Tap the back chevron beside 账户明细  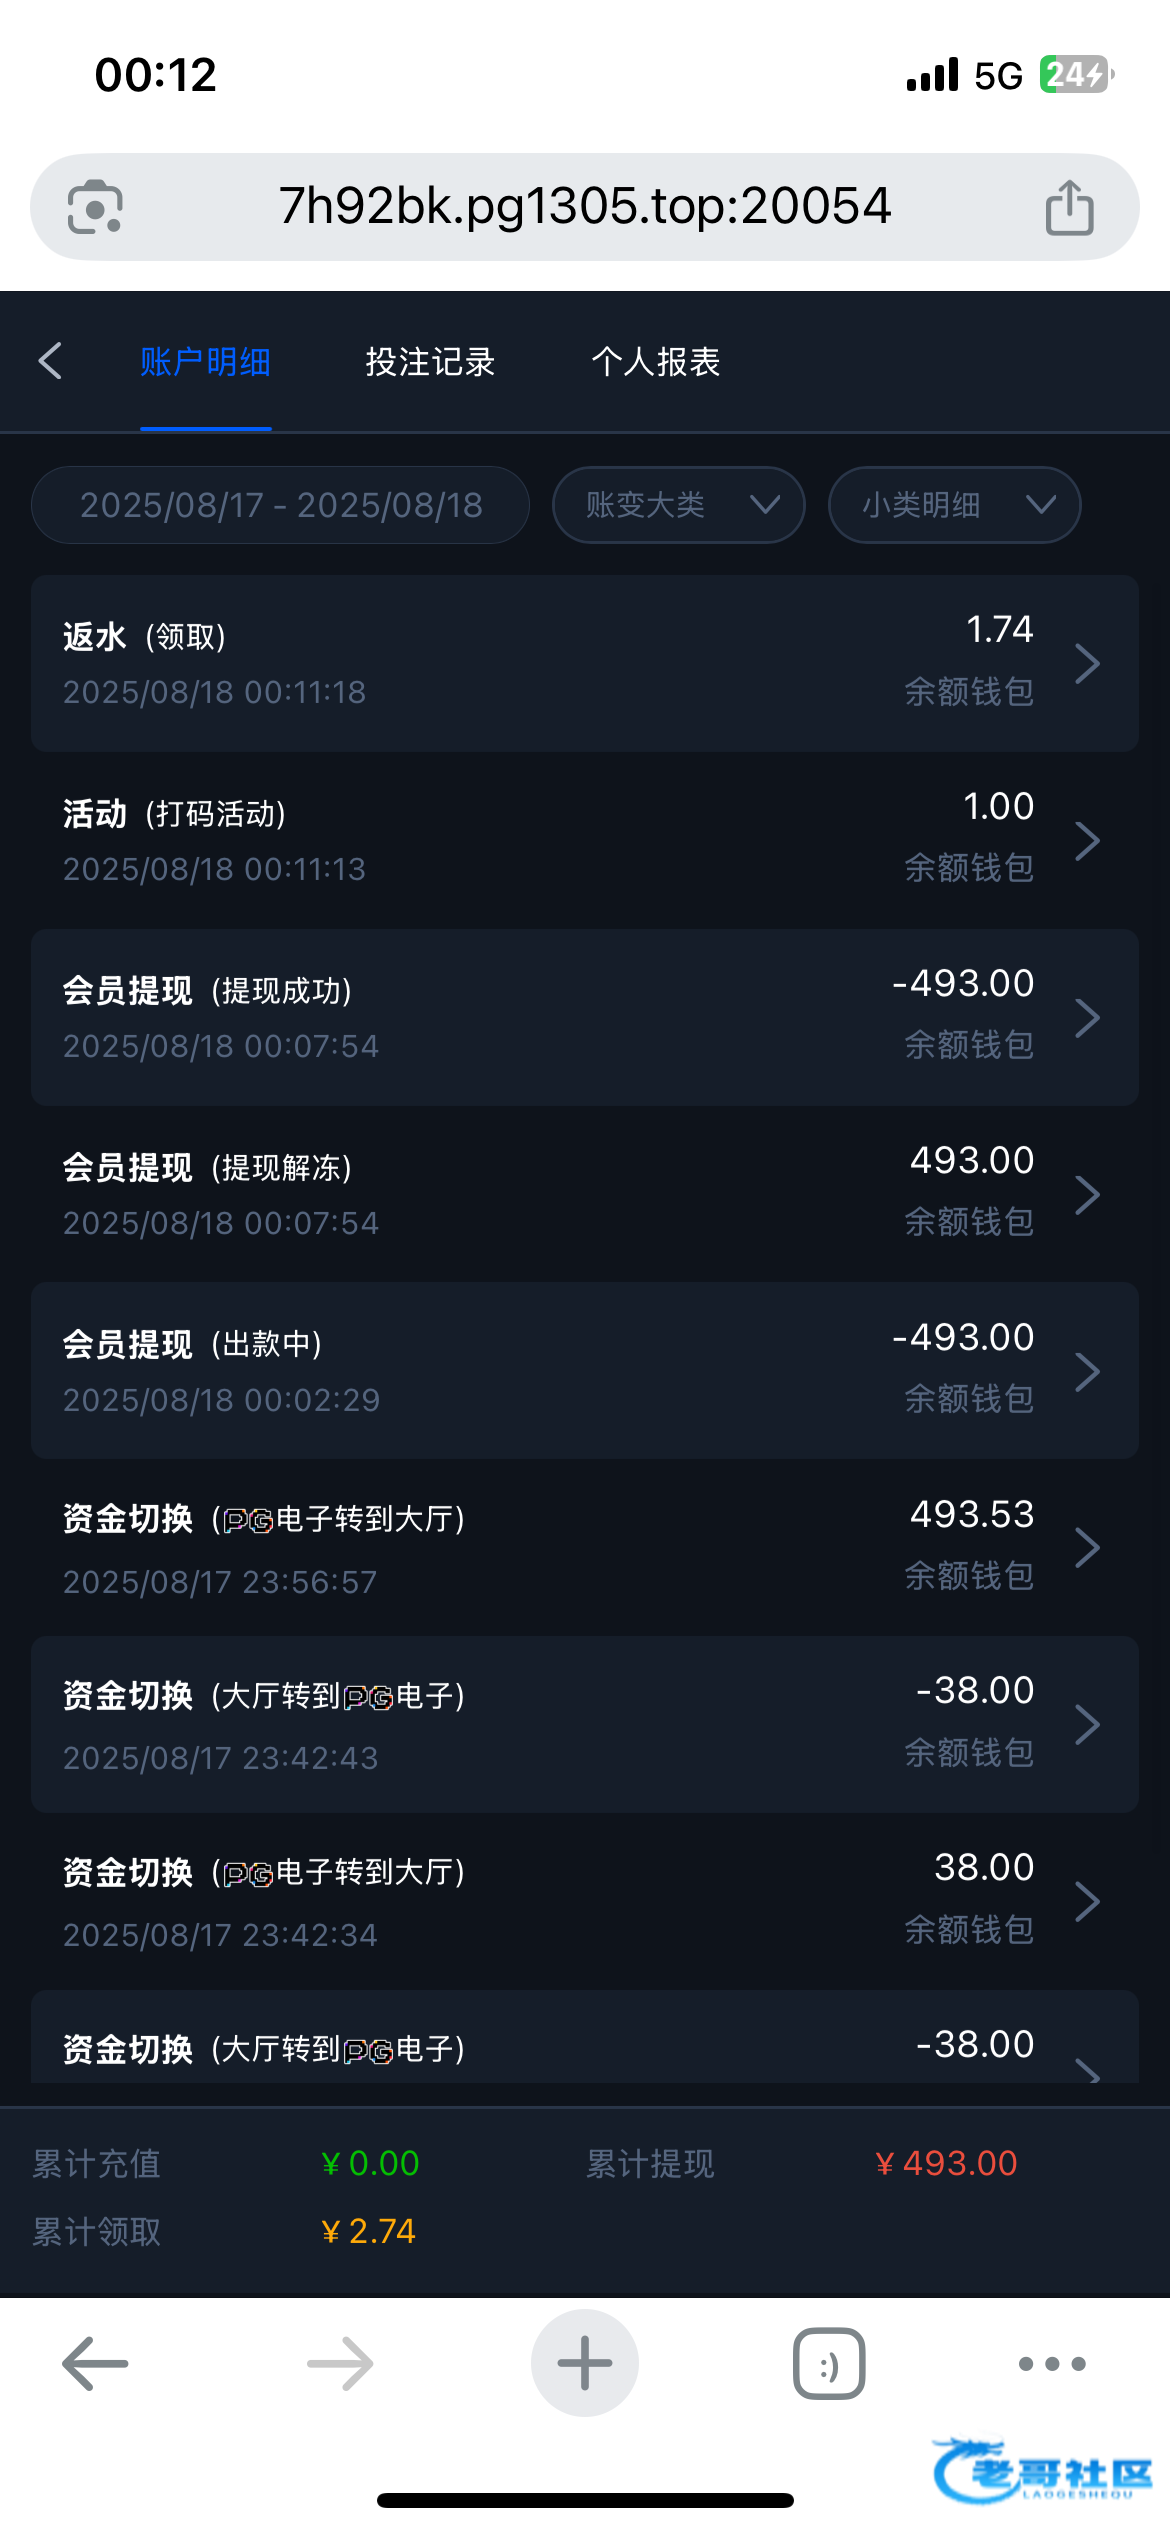[50, 361]
